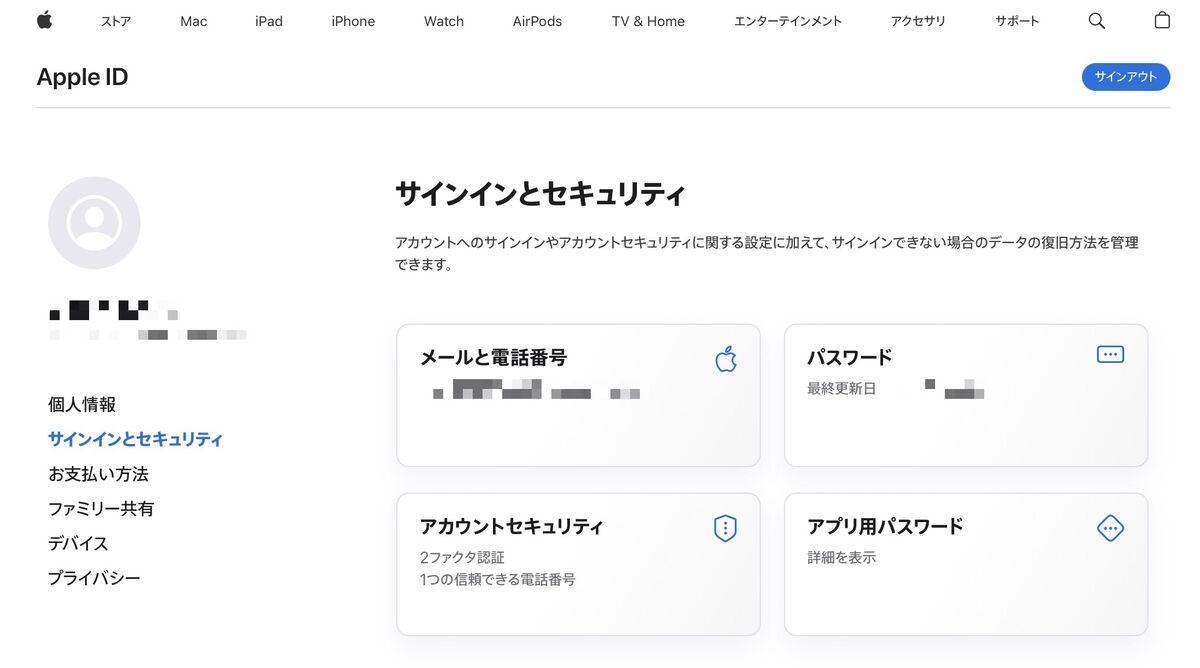Go to ファミリー共有 in the sidebar
Image resolution: width=1200 pixels, height=668 pixels.
pos(101,509)
